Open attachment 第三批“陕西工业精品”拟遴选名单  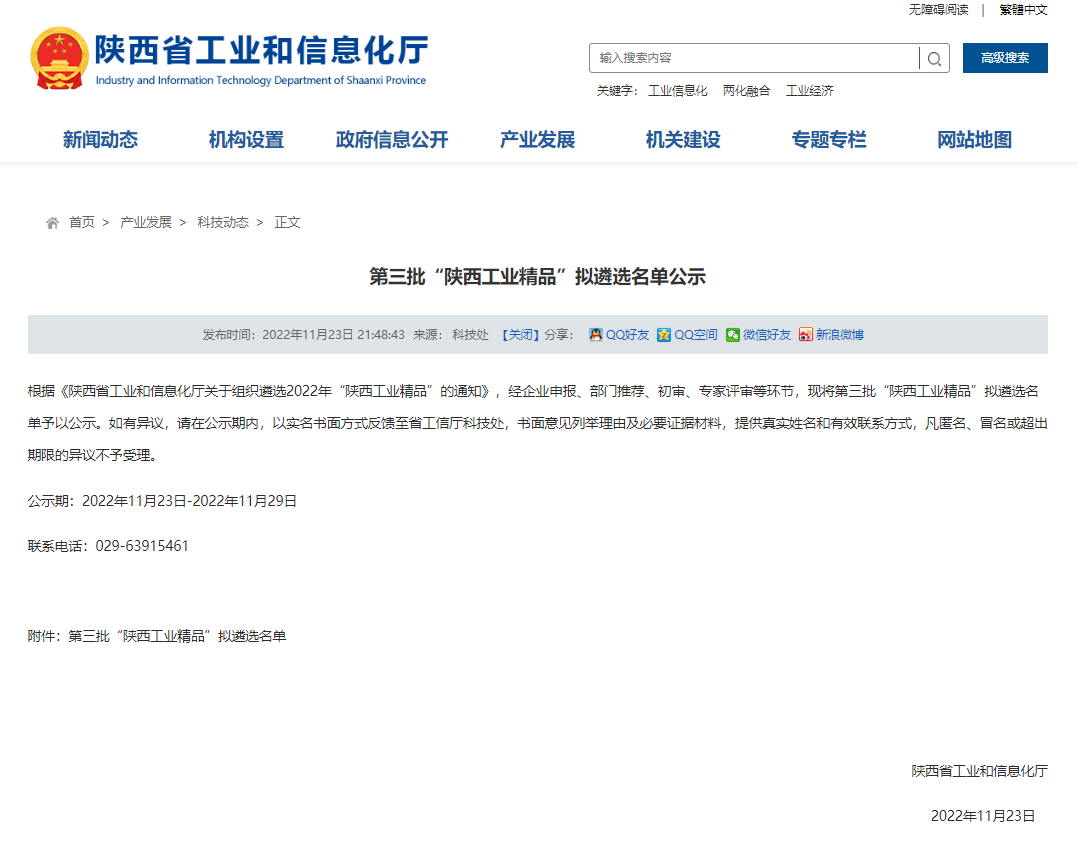tap(177, 637)
